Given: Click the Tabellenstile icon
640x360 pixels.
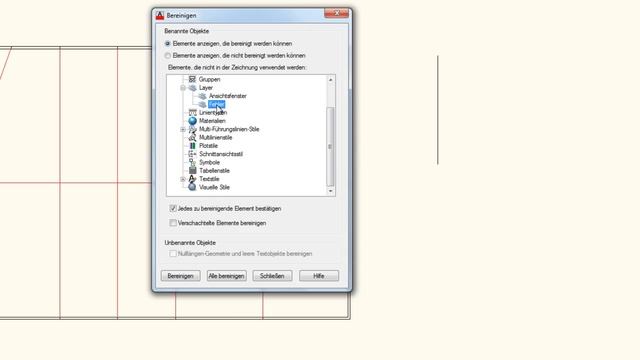Looking at the screenshot, I should tap(192, 171).
